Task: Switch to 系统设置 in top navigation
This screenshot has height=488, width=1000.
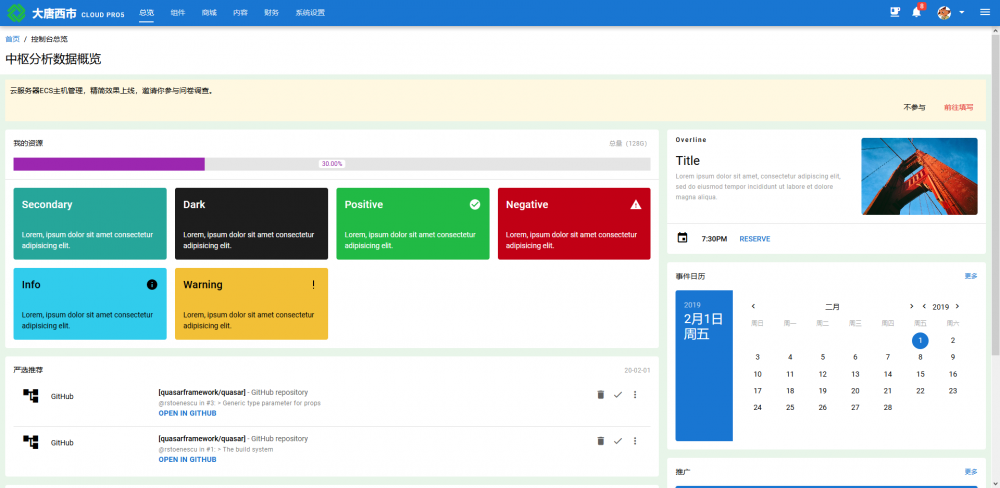Action: click(310, 13)
